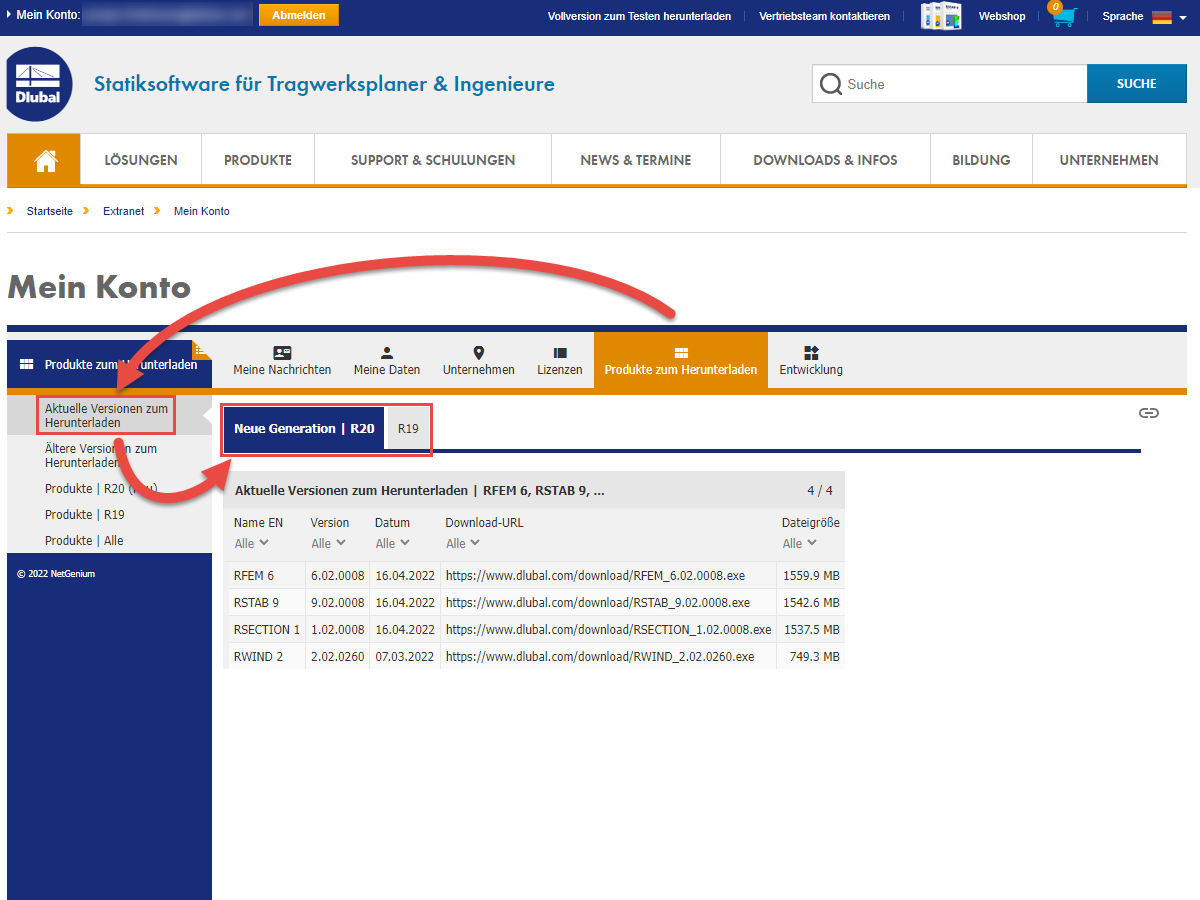Select Produkte zum Herunterladen tab
Viewport: 1200px width, 900px height.
681,361
